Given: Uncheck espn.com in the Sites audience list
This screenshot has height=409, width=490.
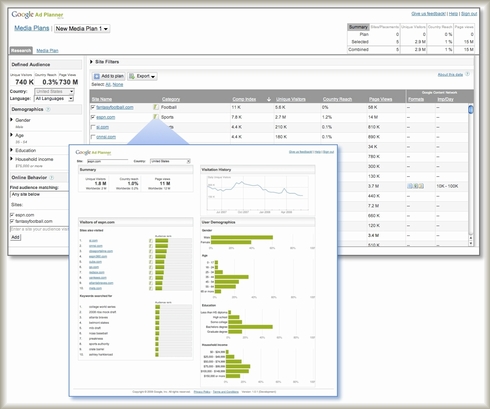Looking at the screenshot, I should tap(12, 215).
